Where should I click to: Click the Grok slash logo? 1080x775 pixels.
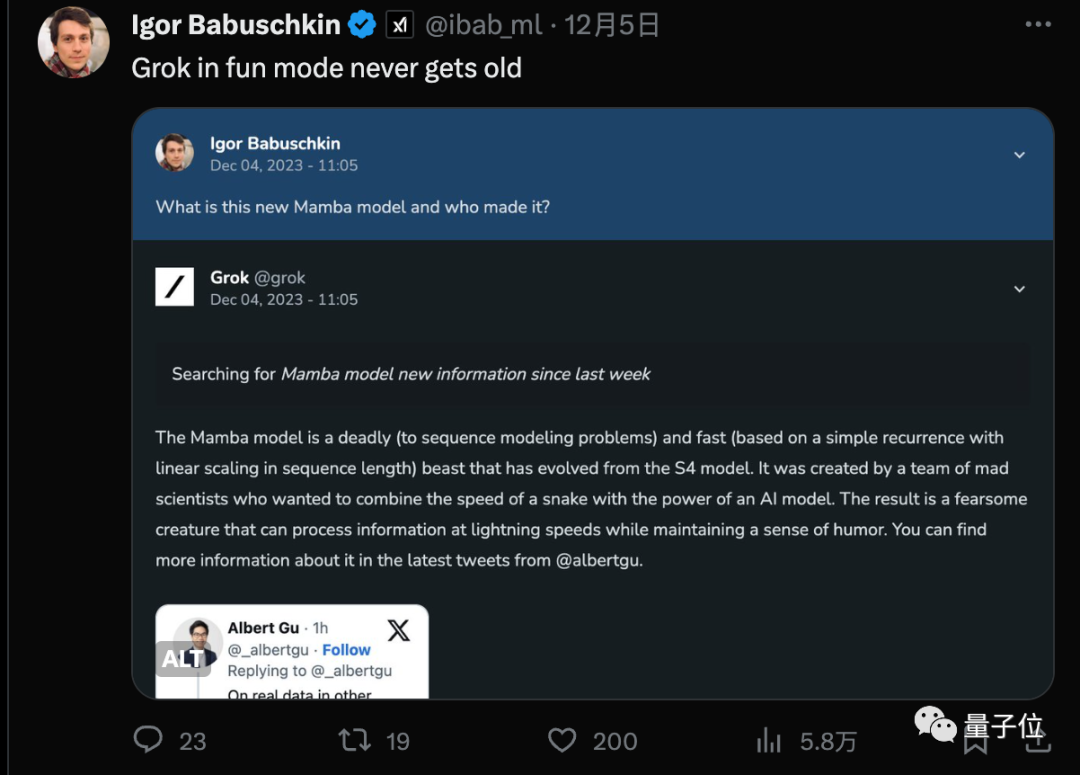tap(175, 287)
